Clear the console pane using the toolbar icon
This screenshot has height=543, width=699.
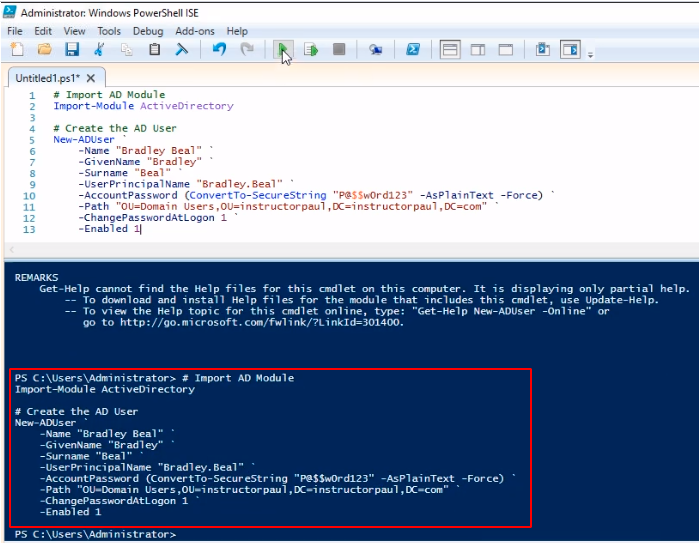point(183,49)
